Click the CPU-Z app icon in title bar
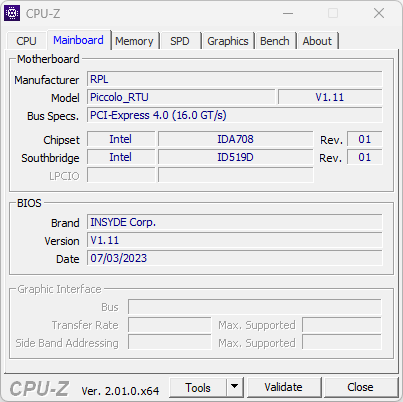Image resolution: width=403 pixels, height=402 pixels. [12, 13]
